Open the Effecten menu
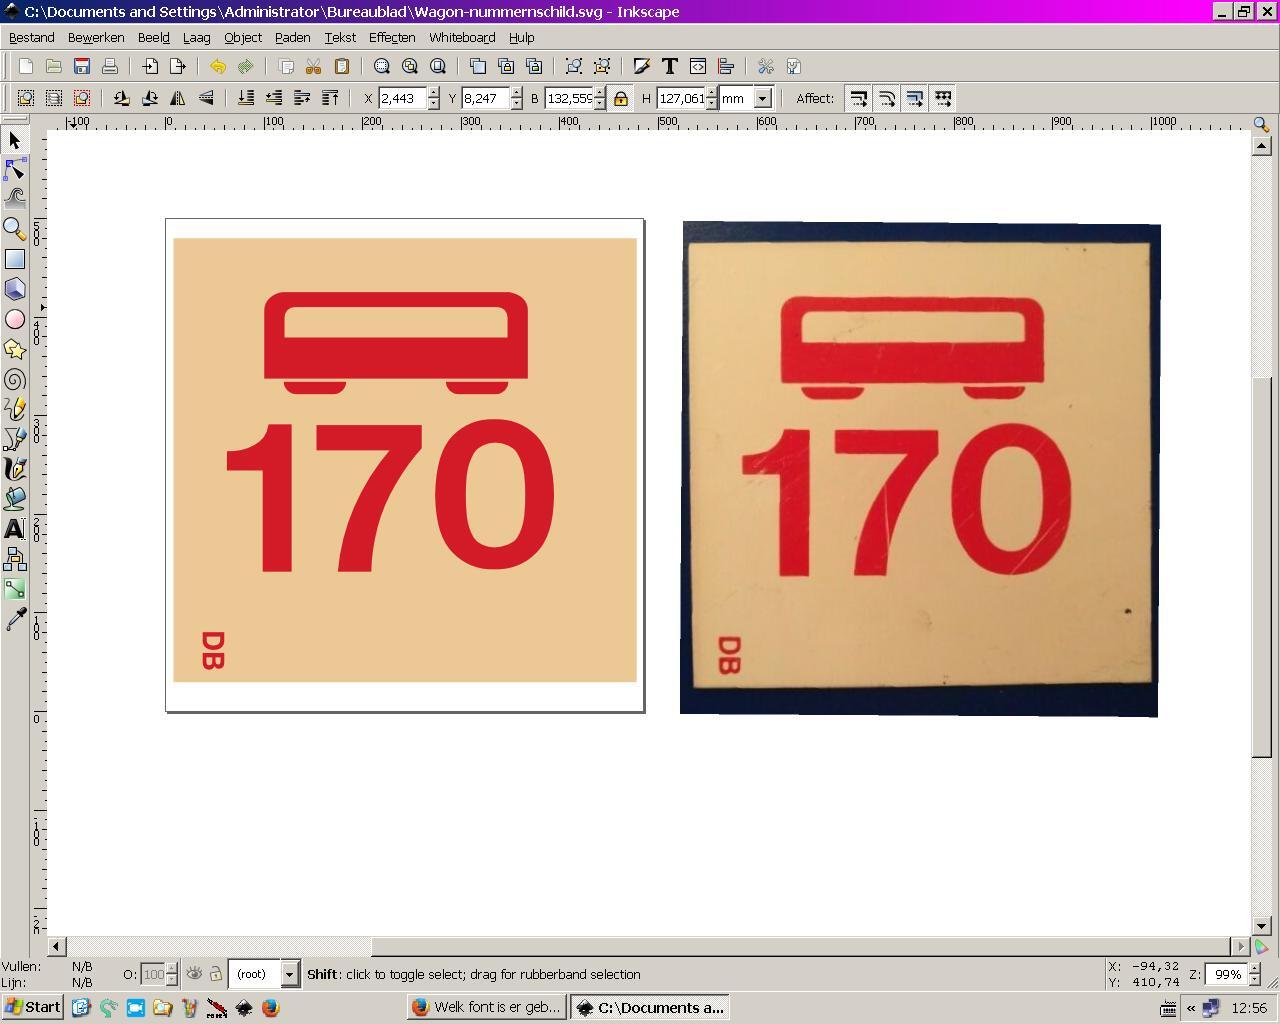1280x1024 pixels. click(392, 37)
